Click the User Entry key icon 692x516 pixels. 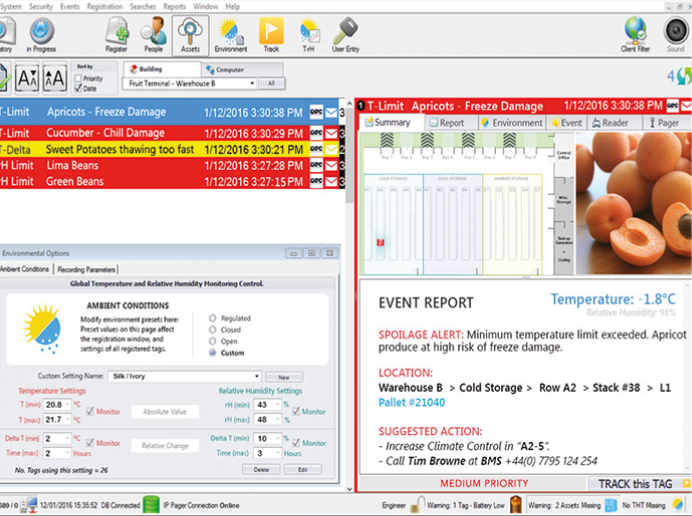point(346,34)
